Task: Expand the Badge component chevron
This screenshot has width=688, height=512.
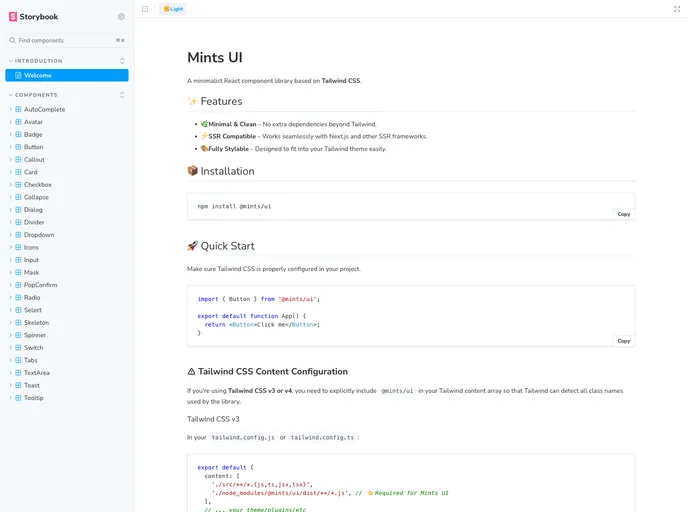Action: point(11,134)
